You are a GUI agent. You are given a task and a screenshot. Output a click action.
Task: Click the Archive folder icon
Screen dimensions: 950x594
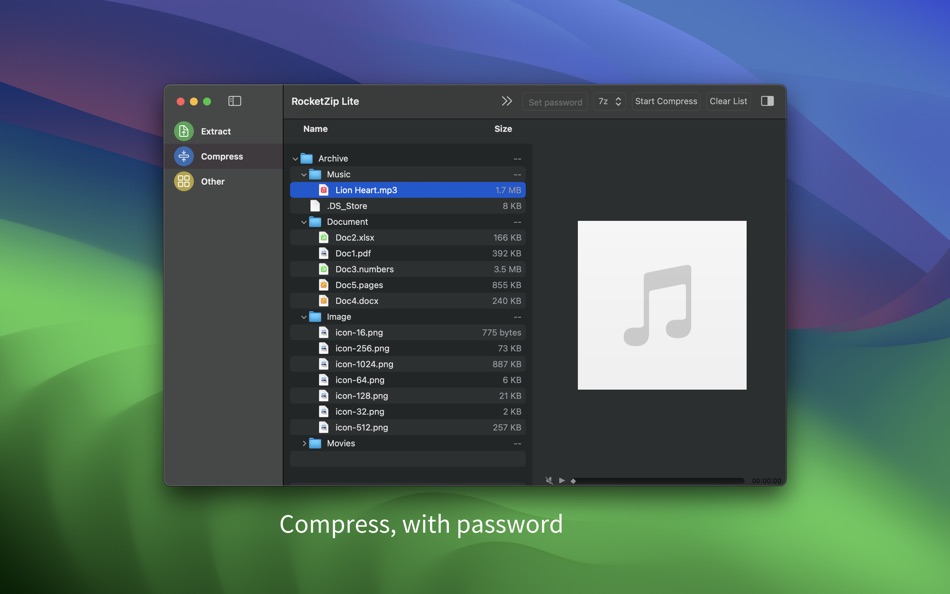[307, 158]
